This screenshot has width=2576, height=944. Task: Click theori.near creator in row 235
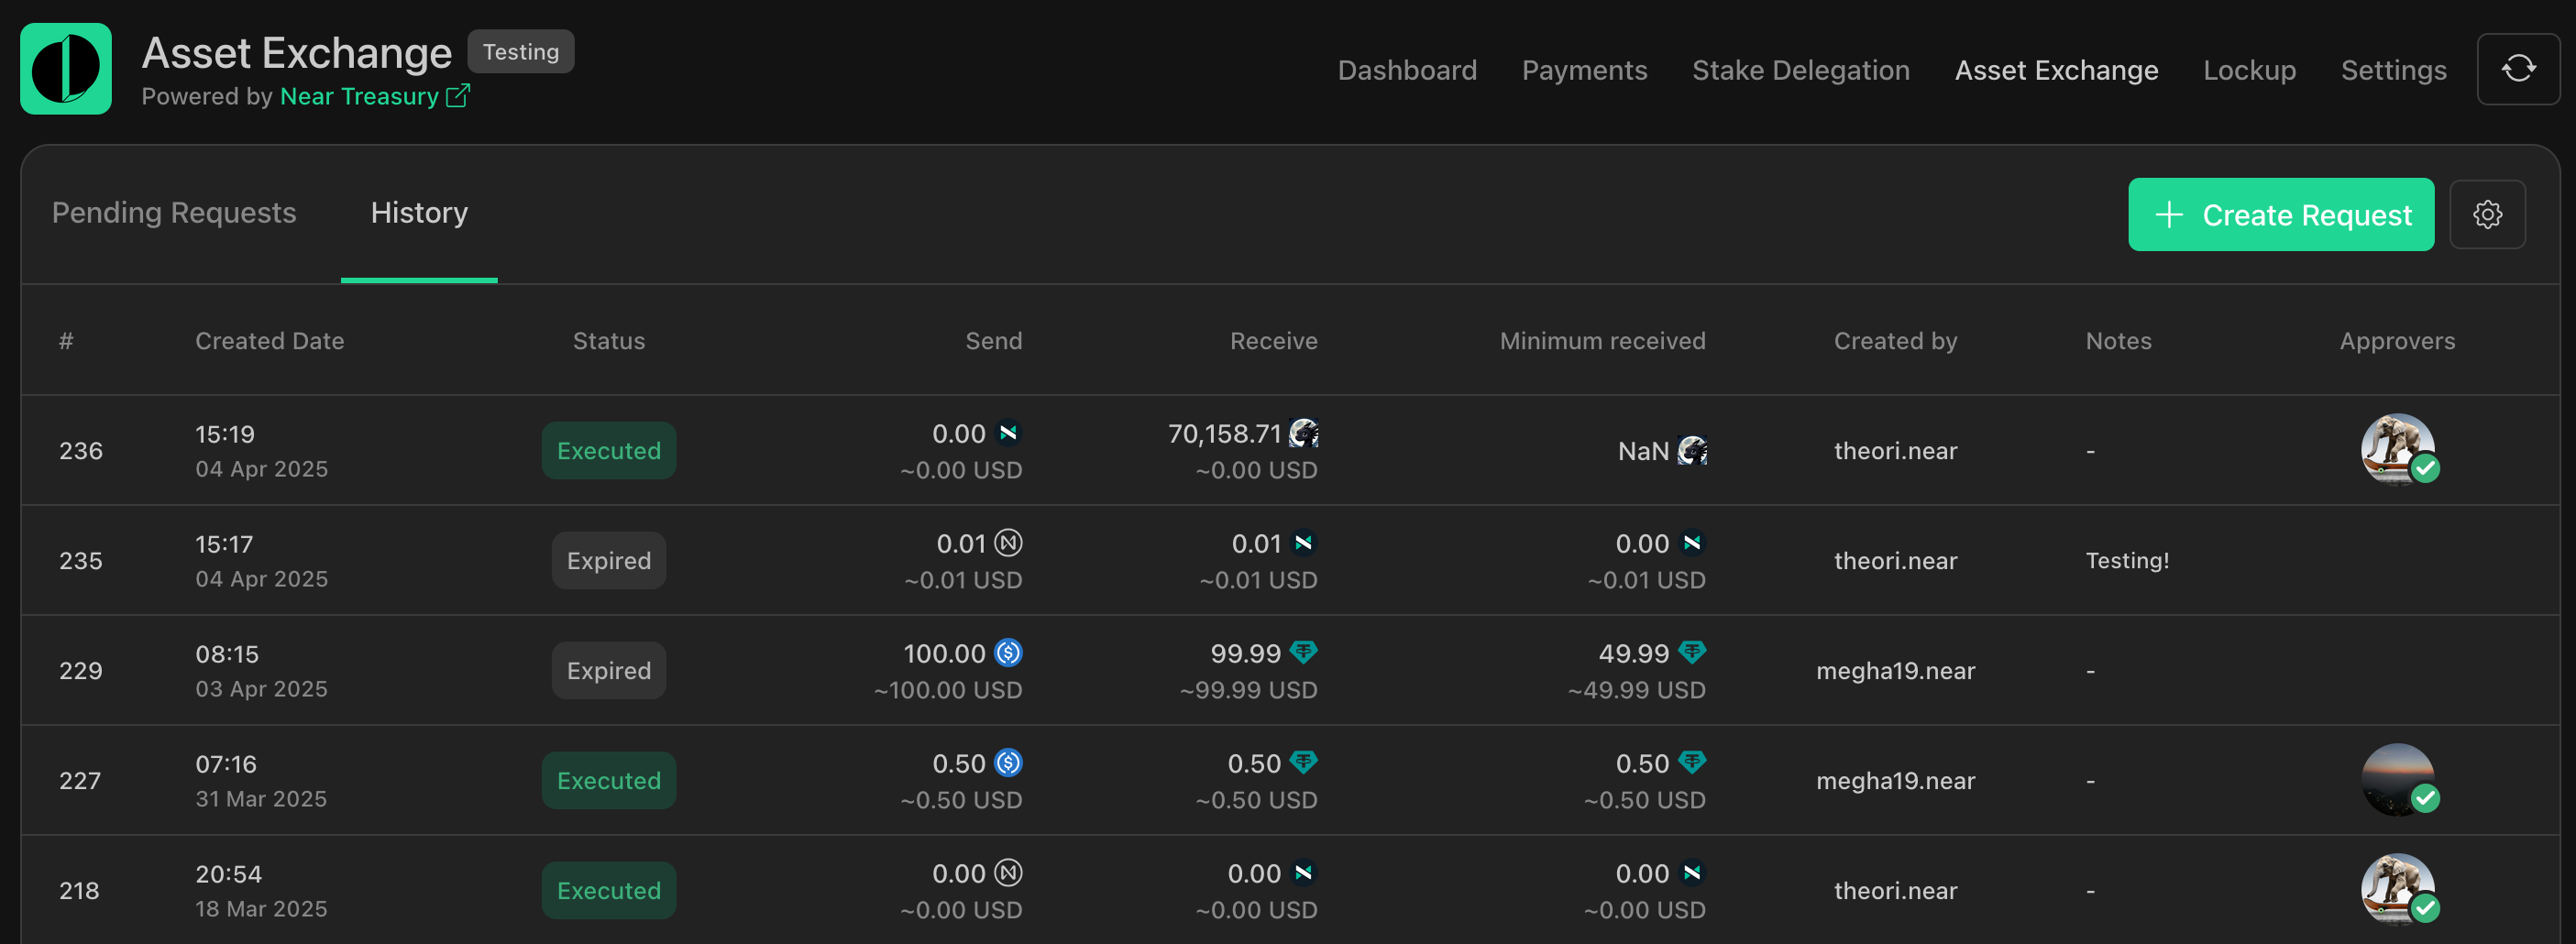pos(1895,561)
